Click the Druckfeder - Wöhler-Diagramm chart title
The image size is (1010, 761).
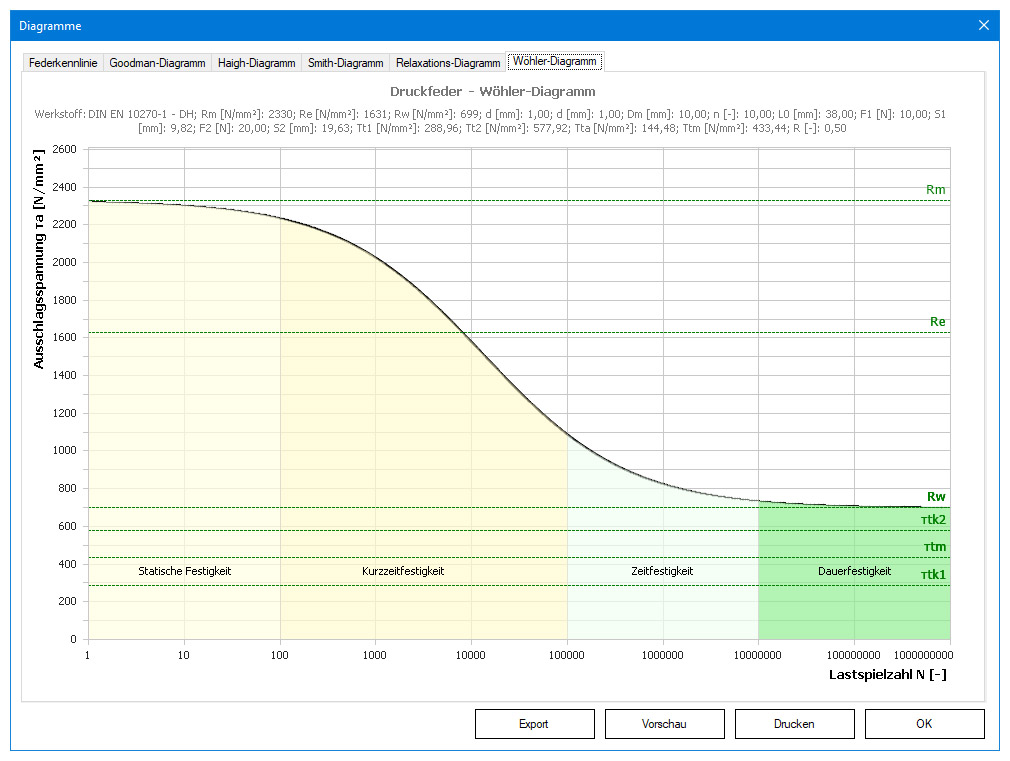(492, 92)
